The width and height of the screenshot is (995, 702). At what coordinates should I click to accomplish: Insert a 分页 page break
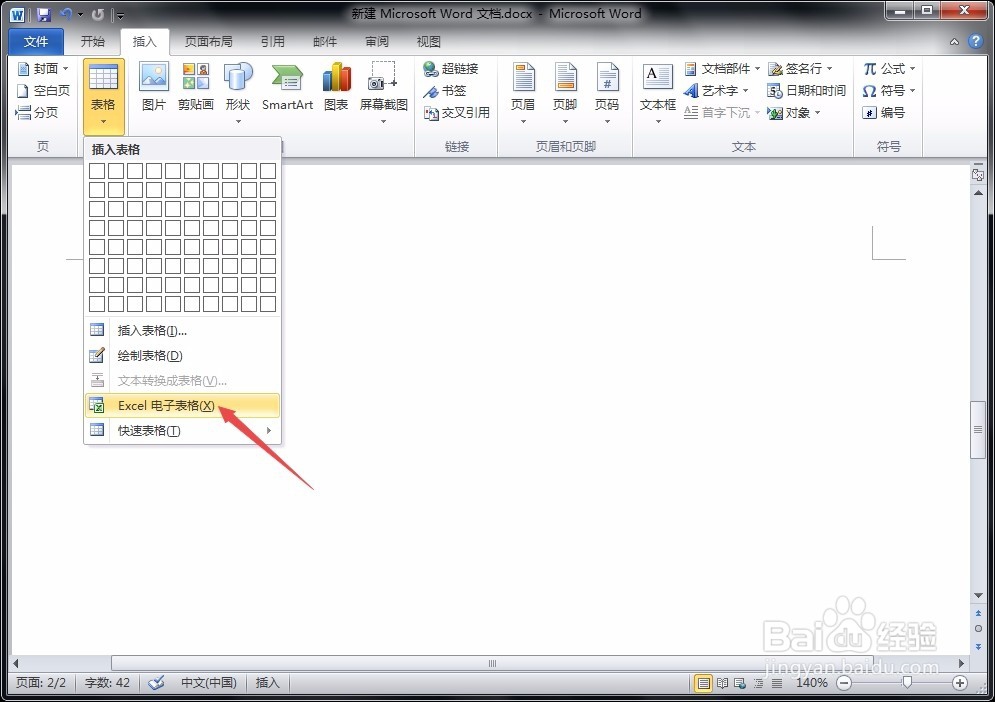pos(37,113)
